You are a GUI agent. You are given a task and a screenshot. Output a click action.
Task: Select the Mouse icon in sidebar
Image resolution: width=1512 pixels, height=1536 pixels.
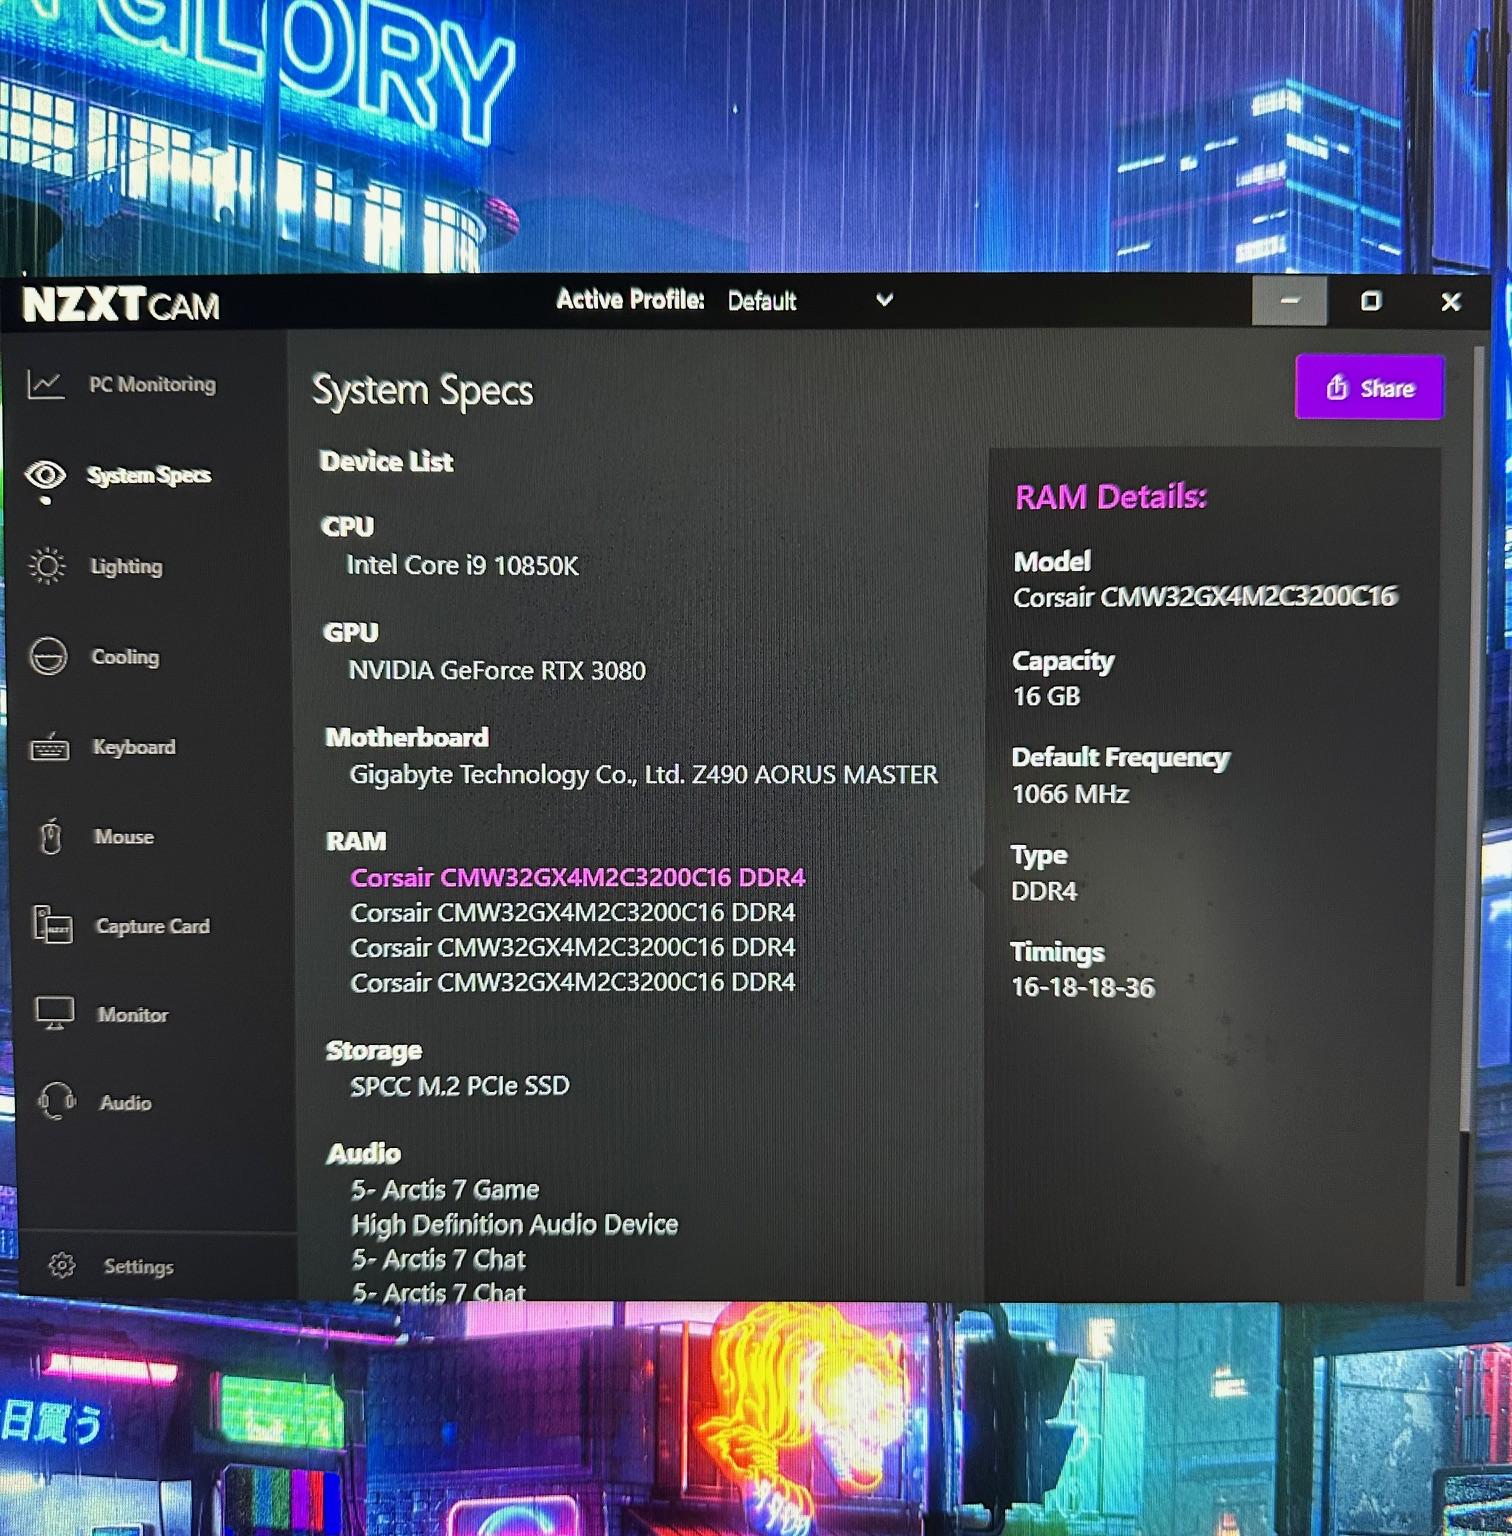click(x=51, y=836)
